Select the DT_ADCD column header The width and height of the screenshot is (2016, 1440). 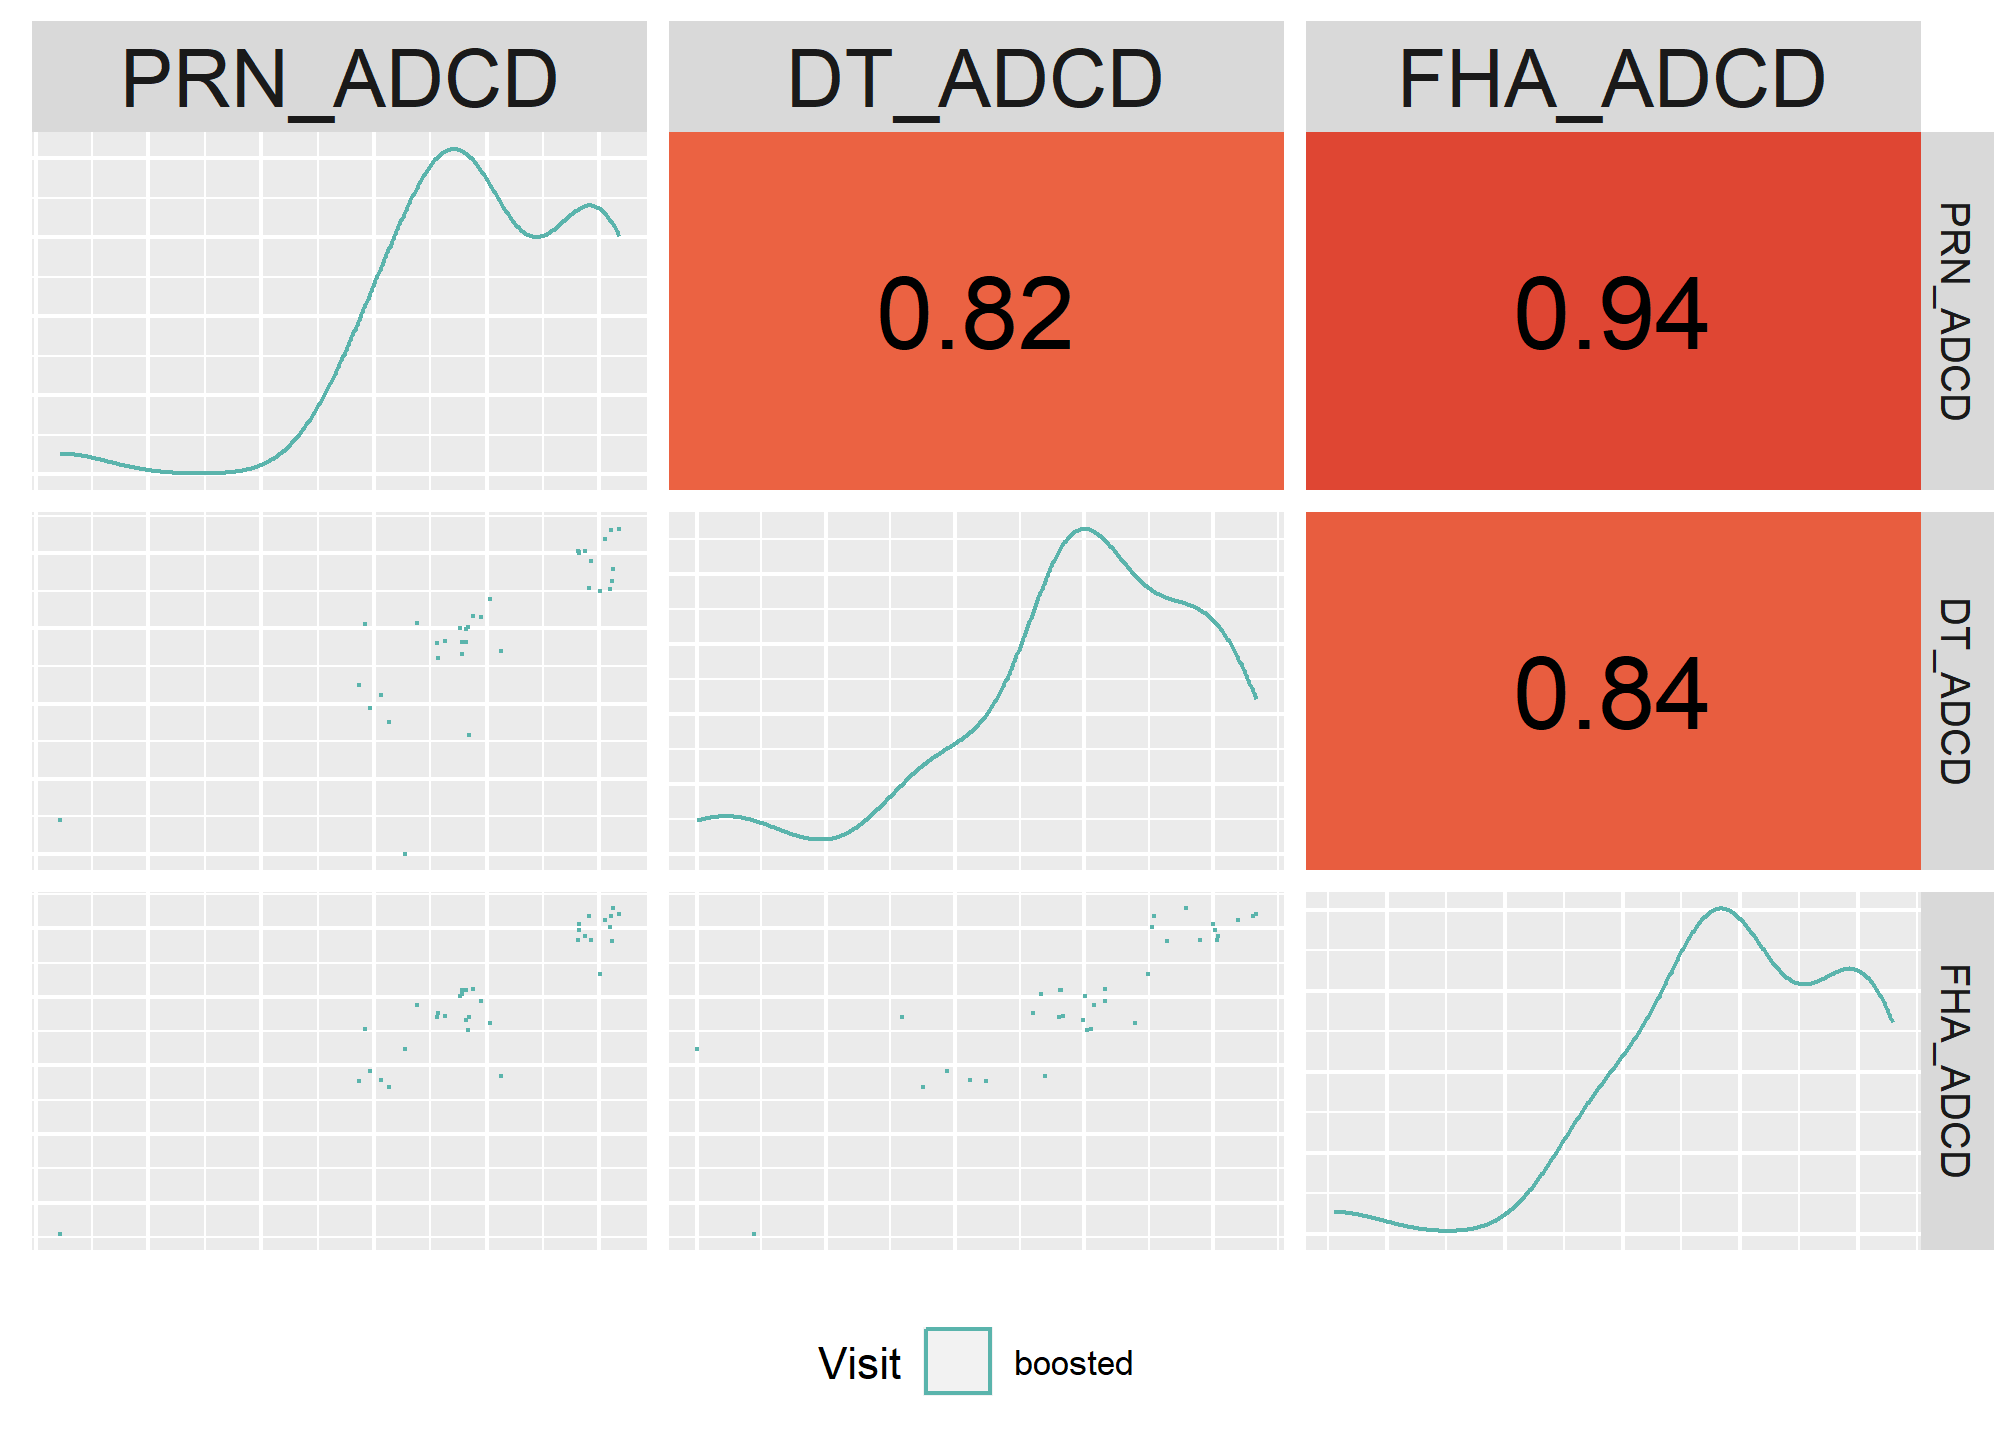coord(976,77)
